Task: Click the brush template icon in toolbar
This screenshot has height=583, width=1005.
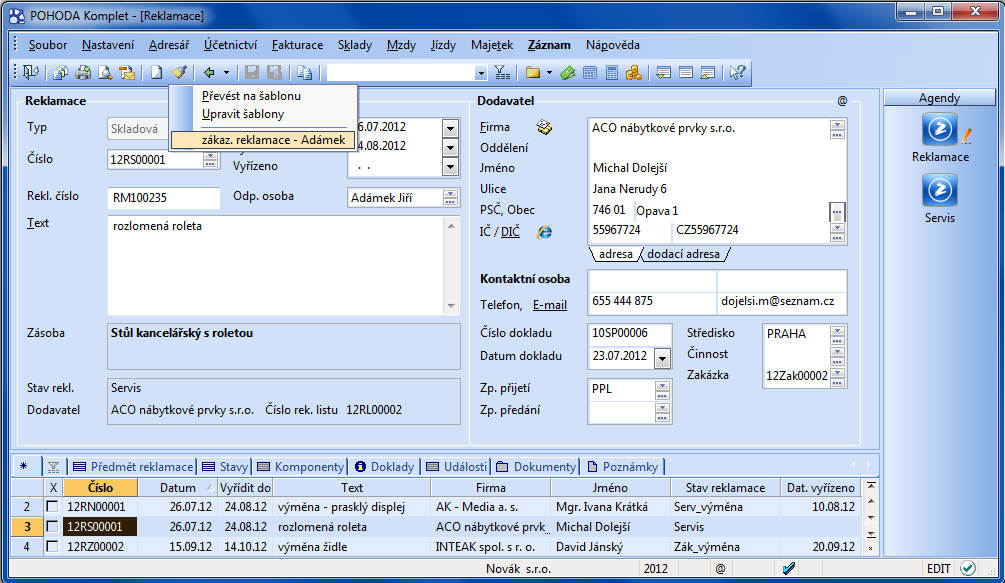Action: [179, 72]
